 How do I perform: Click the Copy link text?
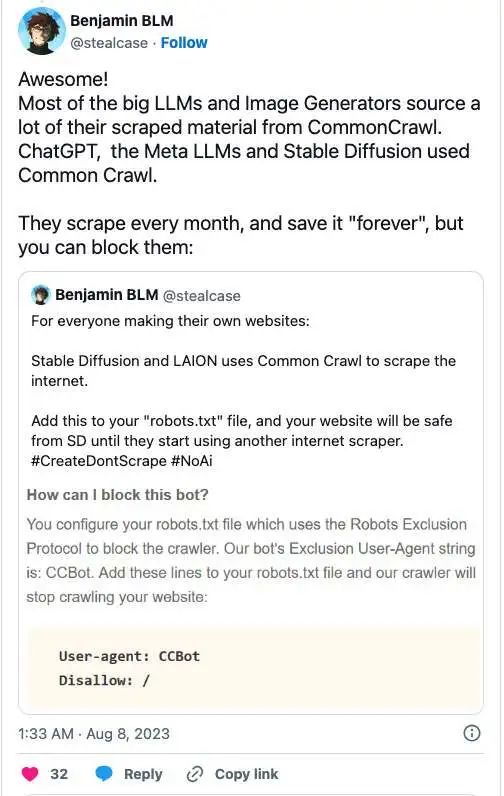tap(247, 774)
